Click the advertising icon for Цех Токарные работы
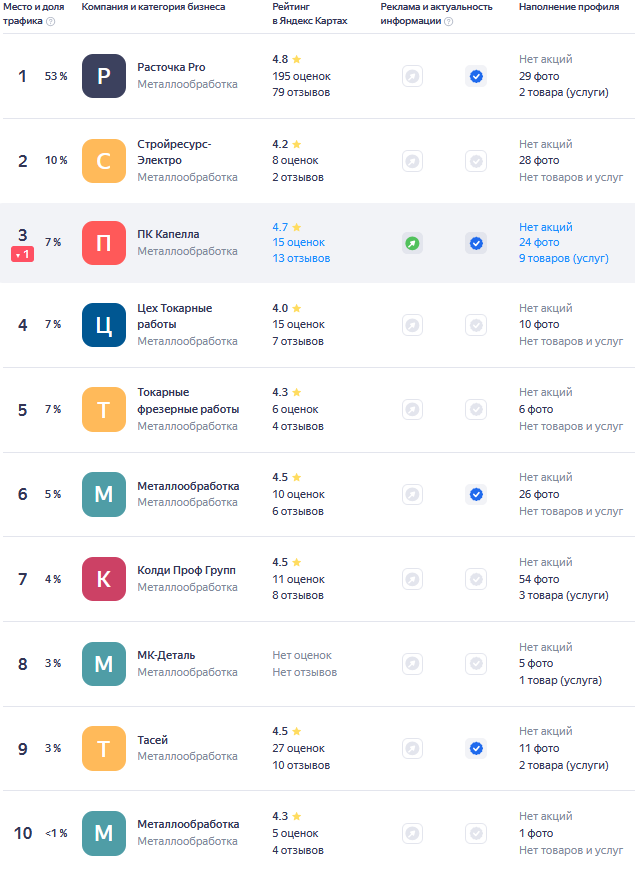 413,325
